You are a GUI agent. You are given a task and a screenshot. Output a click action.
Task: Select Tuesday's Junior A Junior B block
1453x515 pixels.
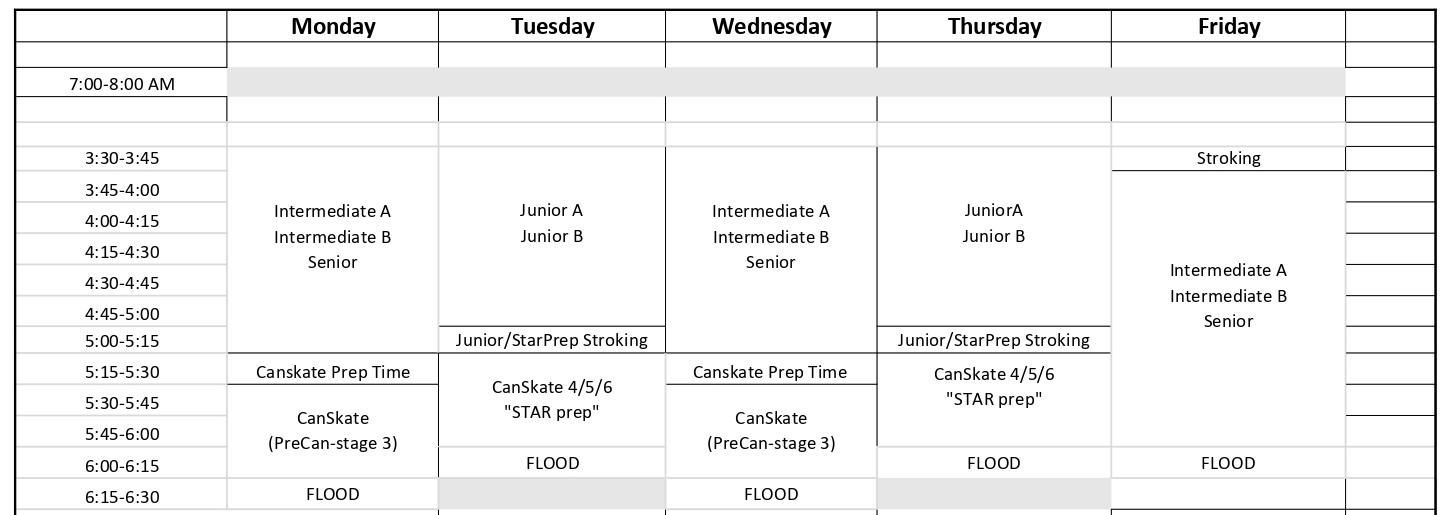coord(552,224)
